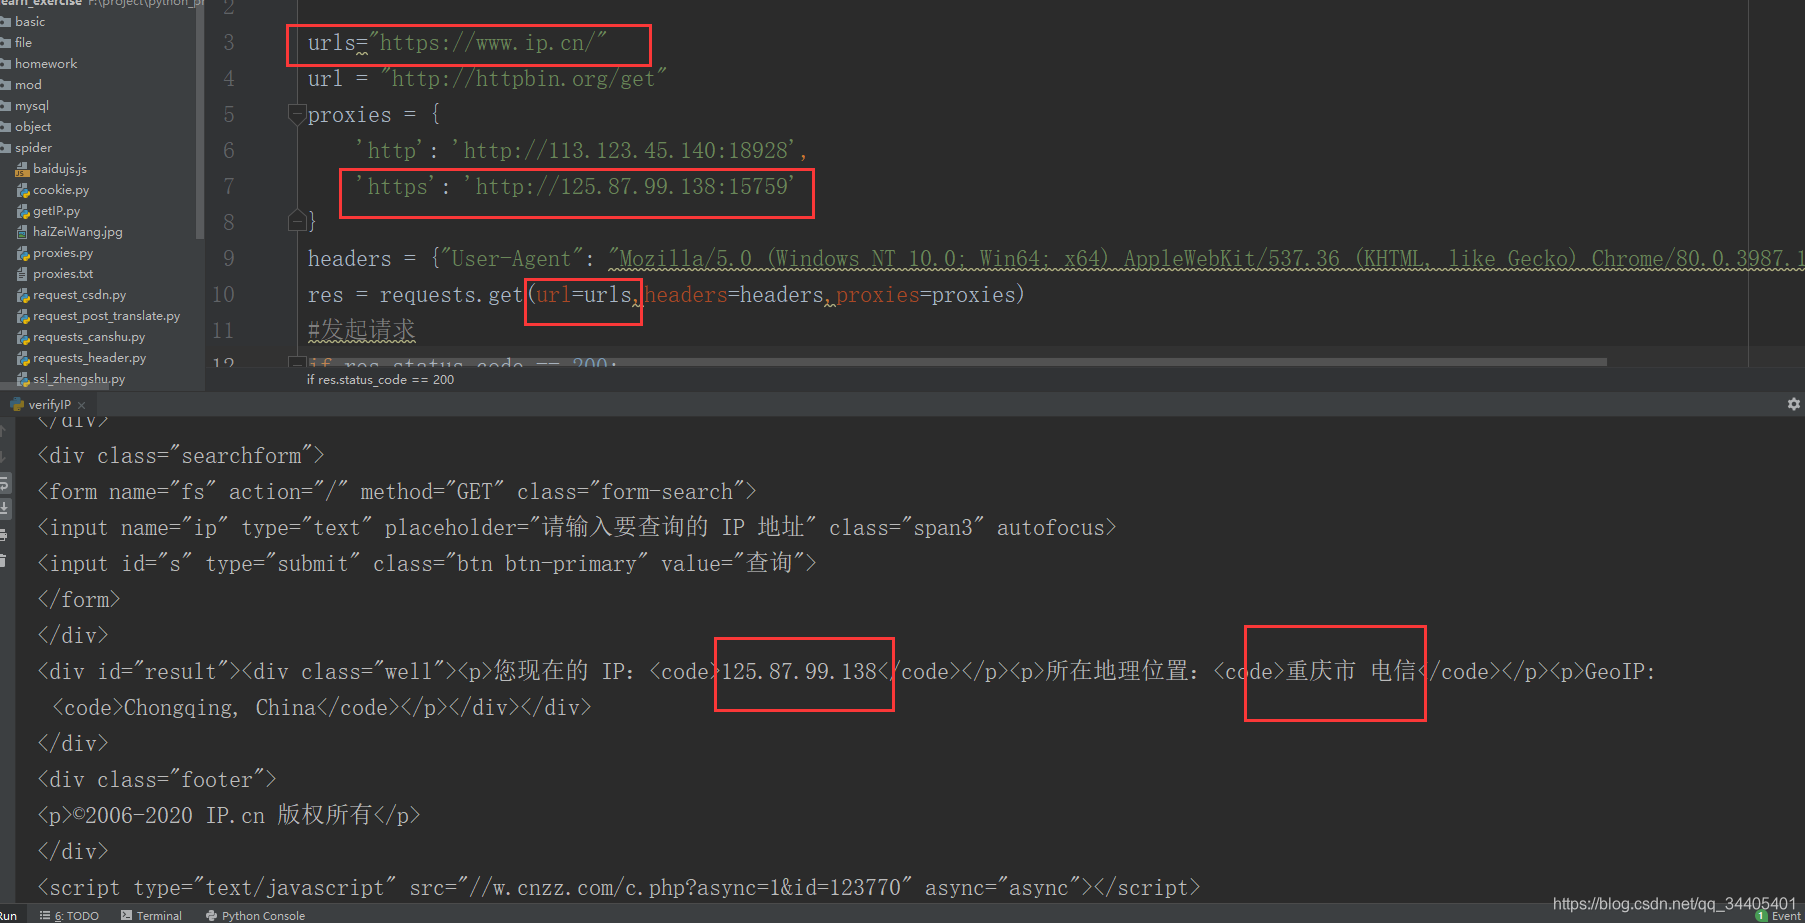1805x923 pixels.
Task: Click baidujs.js file icon
Action: coord(23,169)
